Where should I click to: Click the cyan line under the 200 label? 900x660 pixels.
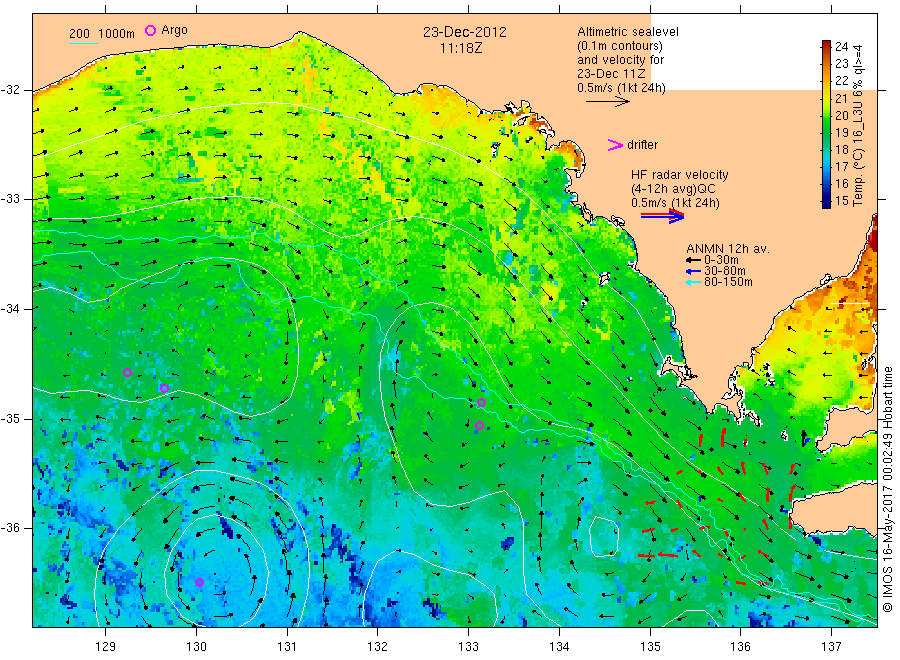[83, 42]
